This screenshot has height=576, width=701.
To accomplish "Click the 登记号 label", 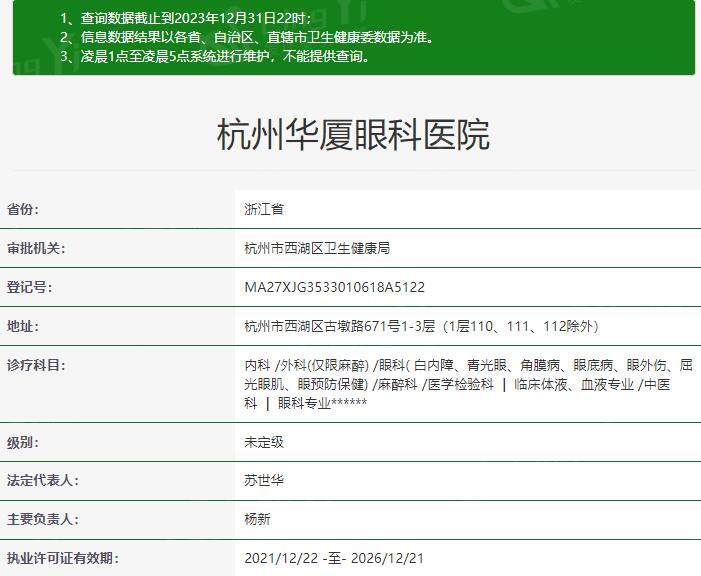I will coord(29,287).
